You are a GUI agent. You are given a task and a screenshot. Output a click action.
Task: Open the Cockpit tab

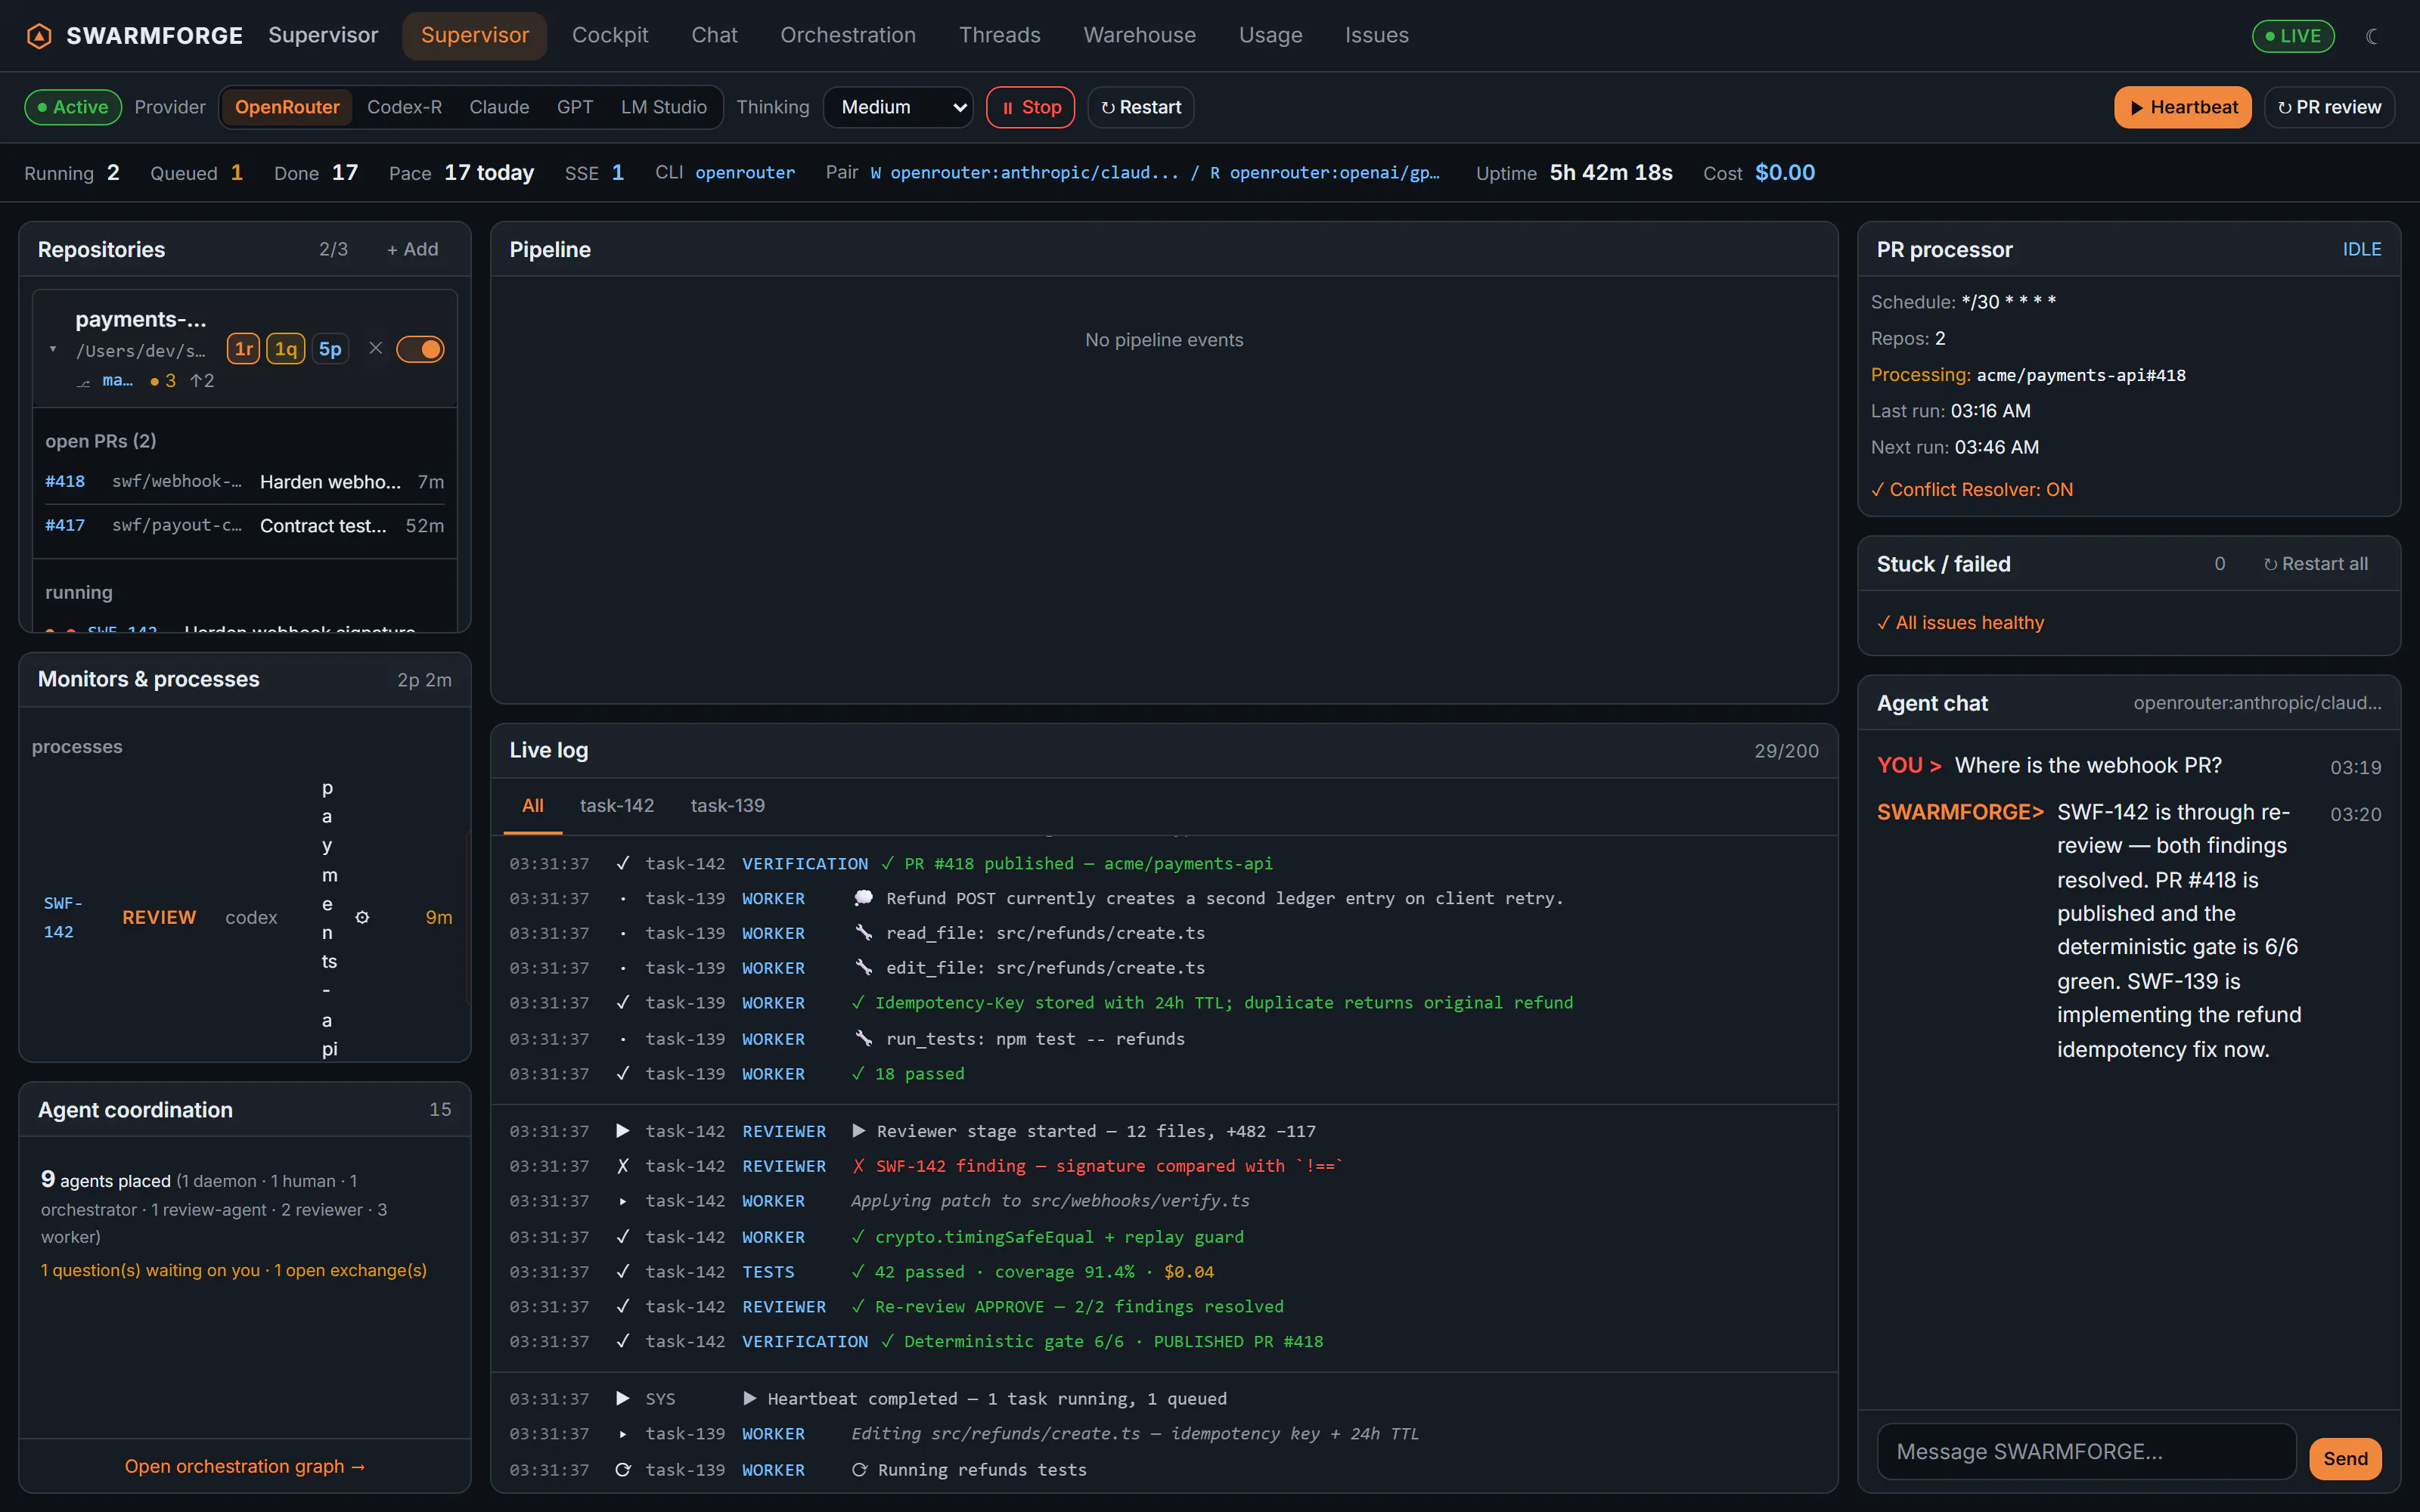pyautogui.click(x=610, y=36)
